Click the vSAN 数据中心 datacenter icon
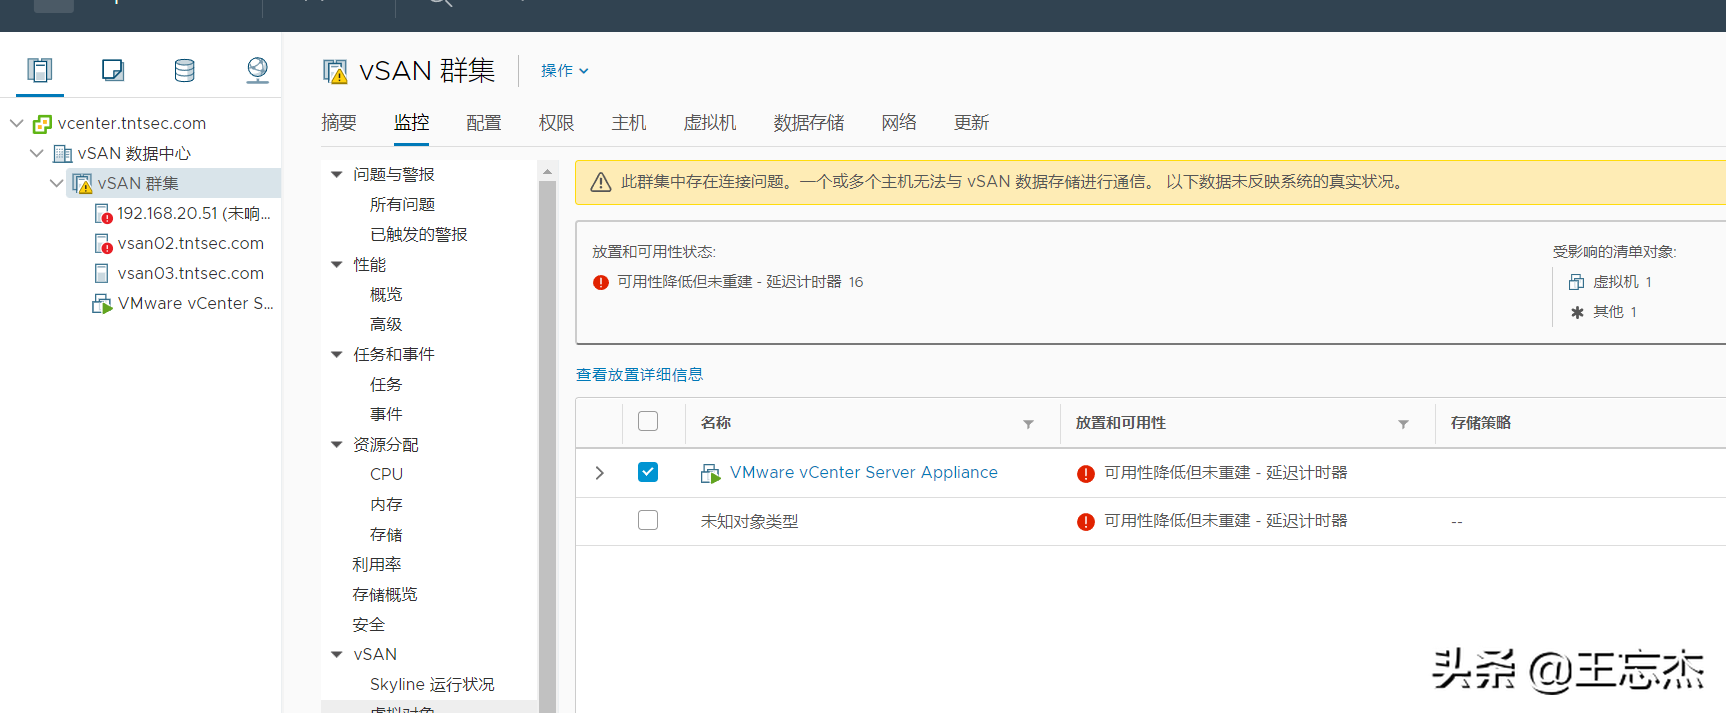The width and height of the screenshot is (1726, 713). (x=62, y=154)
